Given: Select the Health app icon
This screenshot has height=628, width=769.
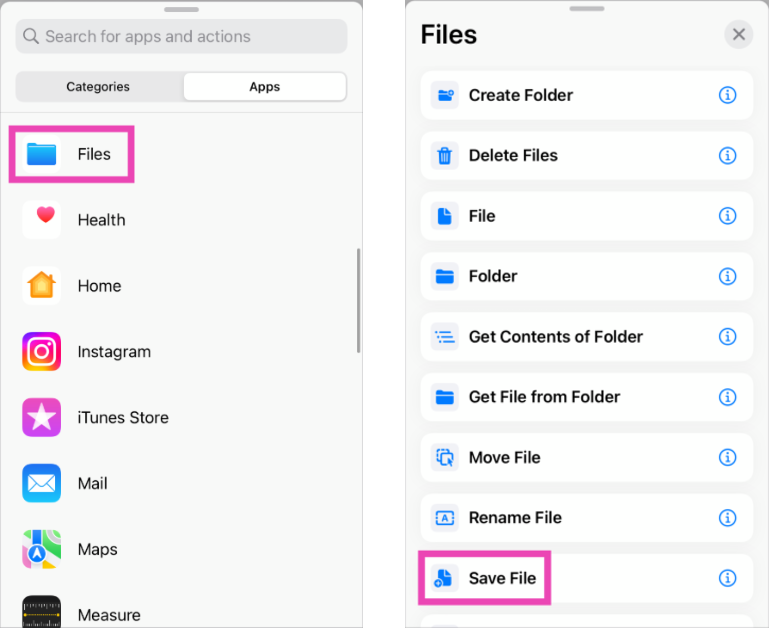Looking at the screenshot, I should tap(42, 220).
